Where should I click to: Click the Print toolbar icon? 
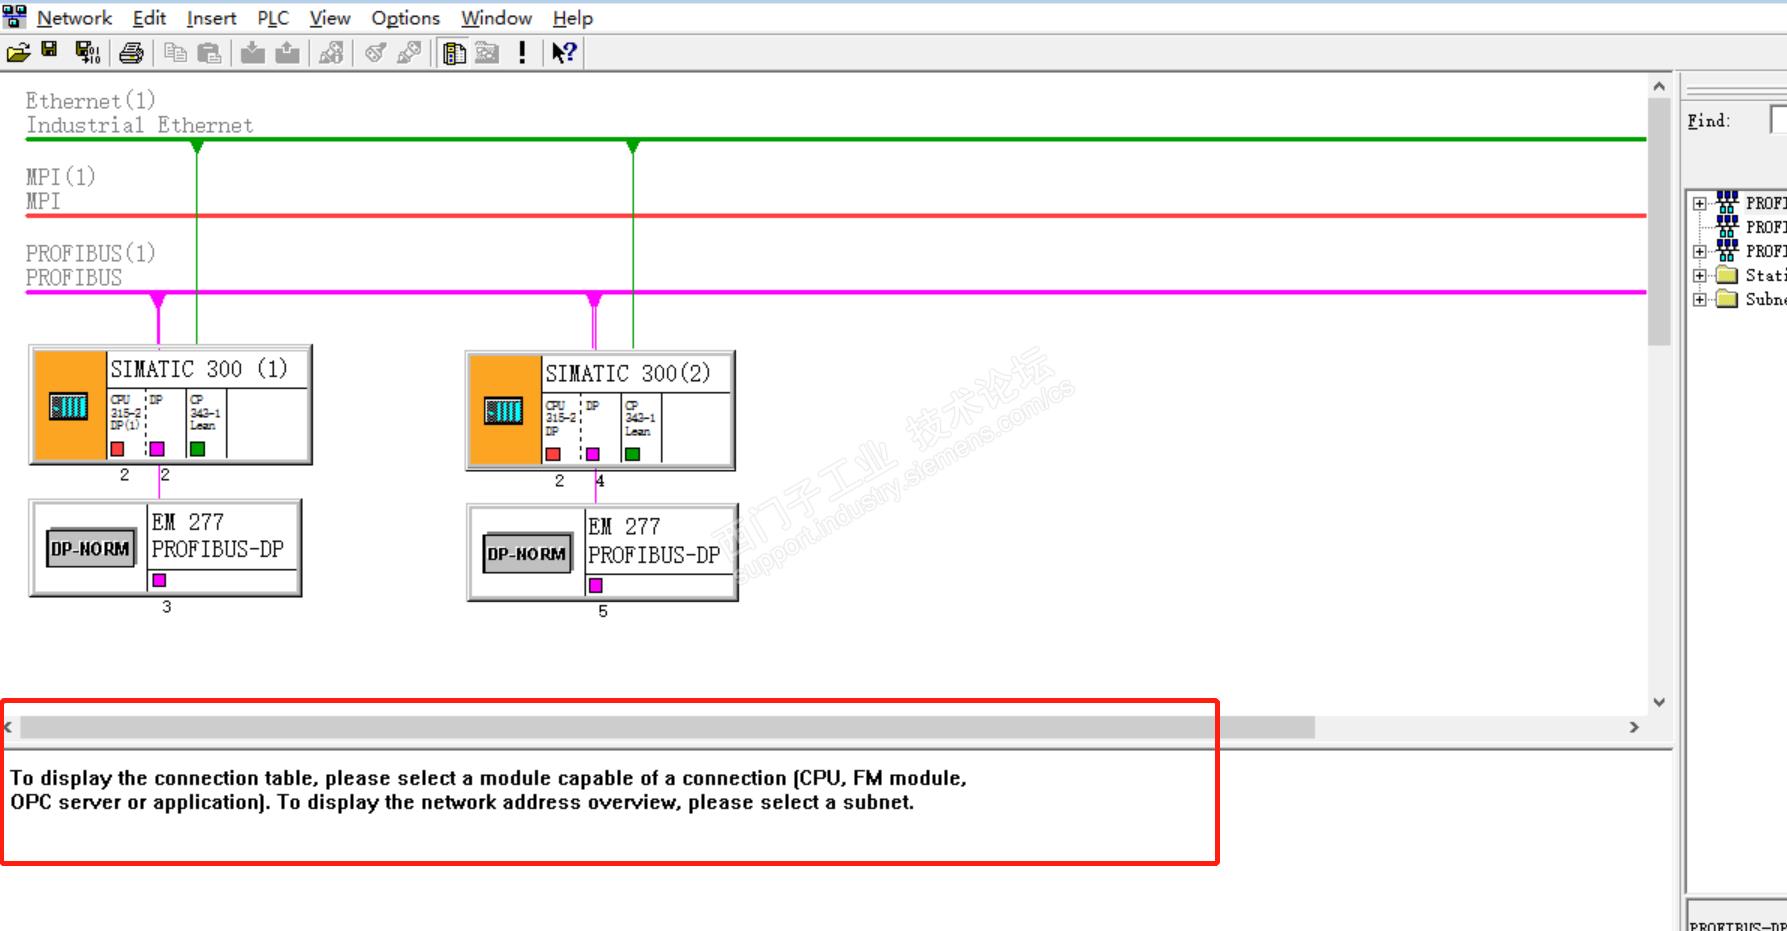pos(131,53)
